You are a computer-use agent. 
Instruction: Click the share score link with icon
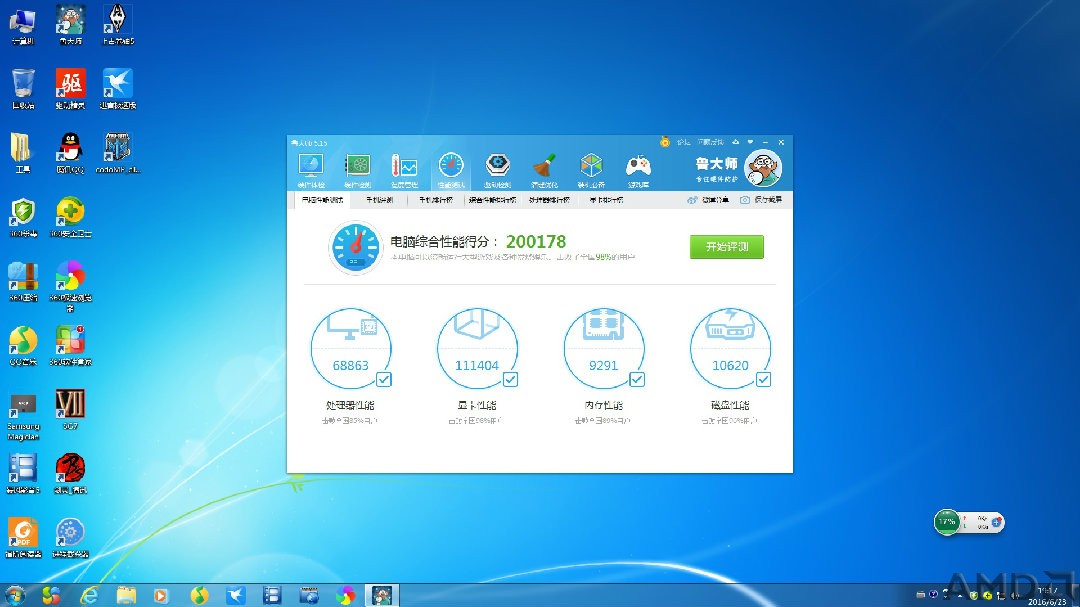coord(707,200)
